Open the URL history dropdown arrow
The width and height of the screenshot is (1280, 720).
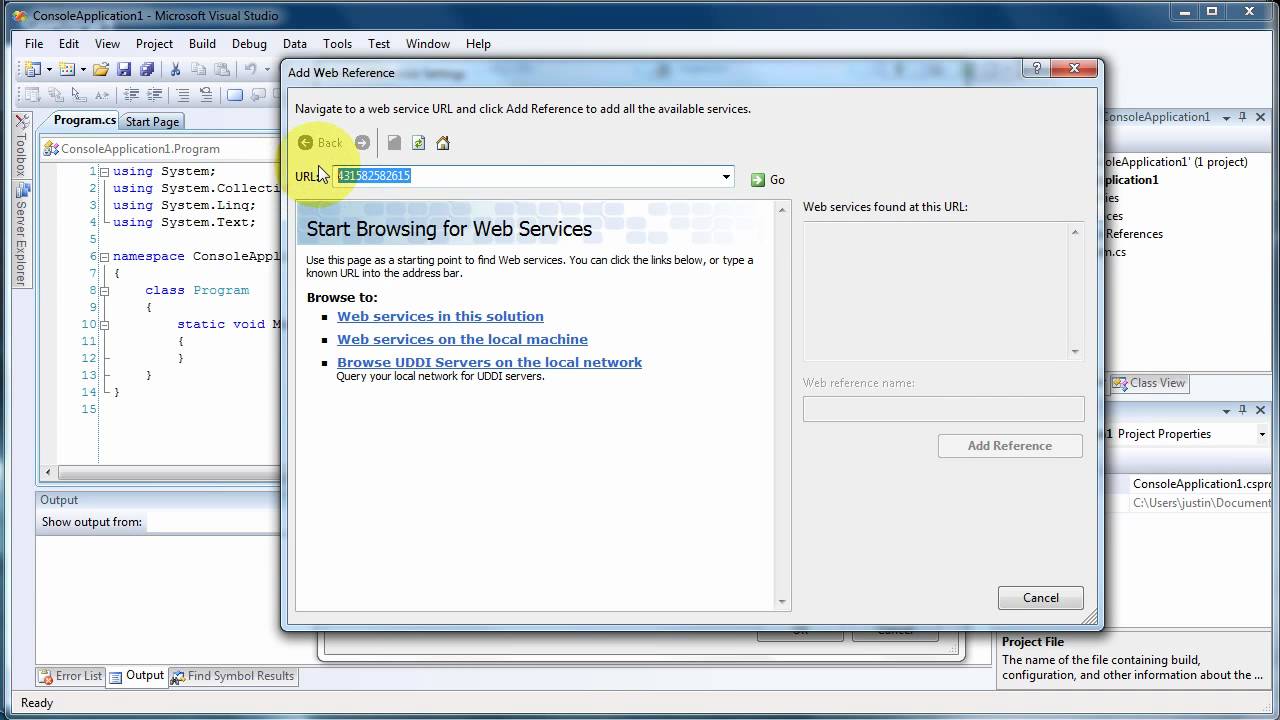pyautogui.click(x=726, y=177)
